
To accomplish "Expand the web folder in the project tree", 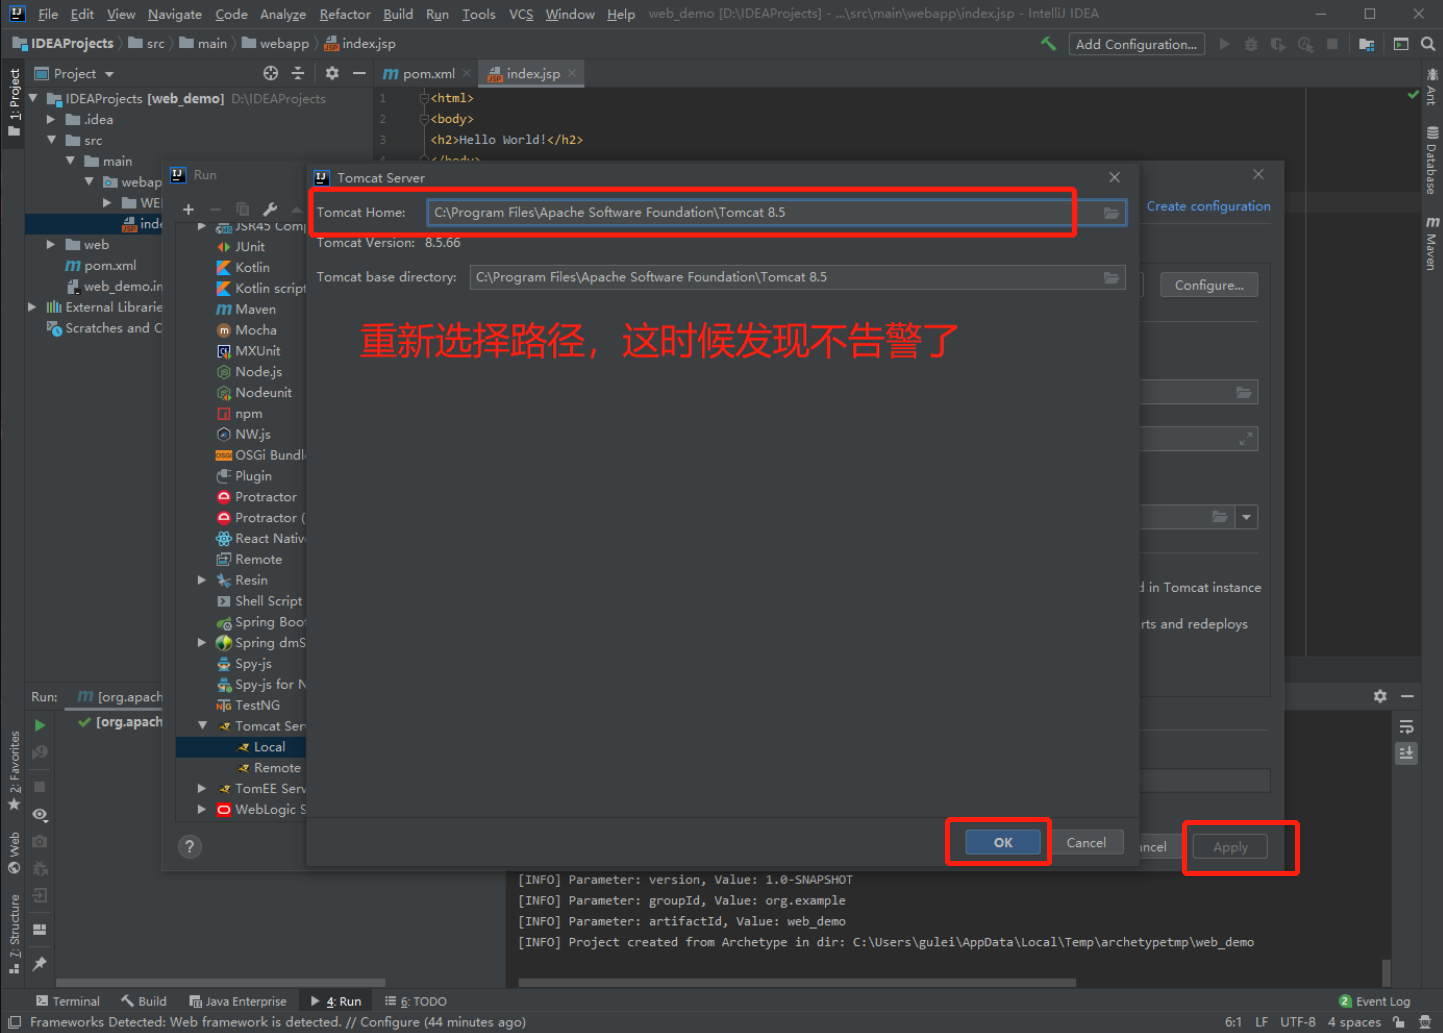I will pyautogui.click(x=51, y=244).
